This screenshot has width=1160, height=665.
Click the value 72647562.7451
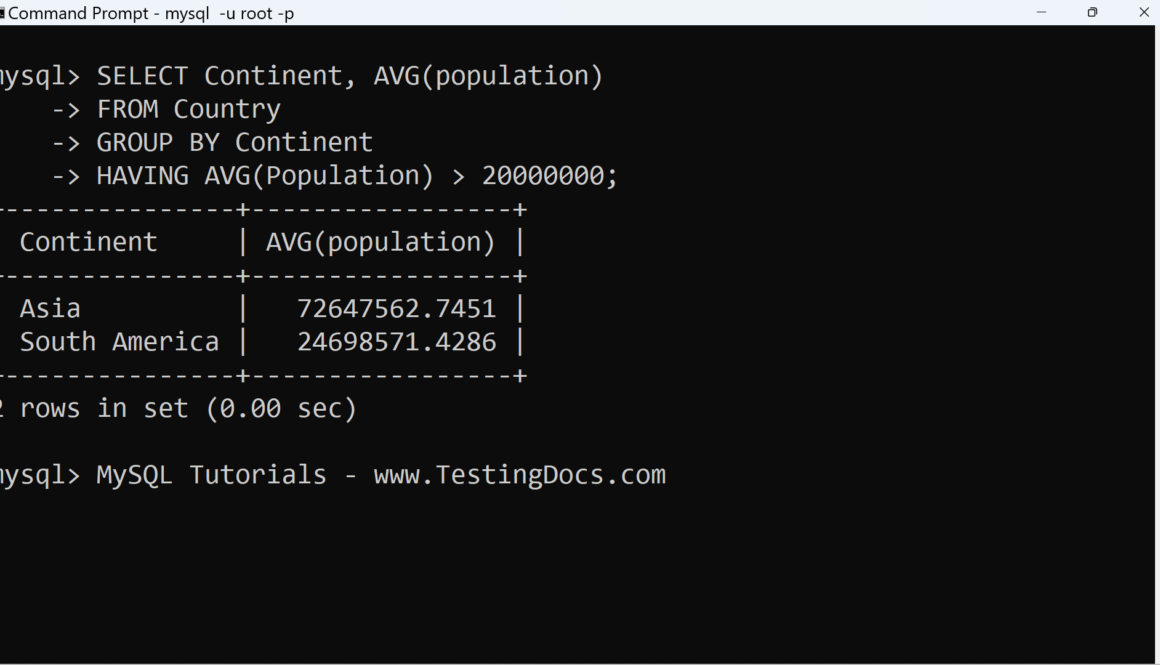(x=396, y=308)
